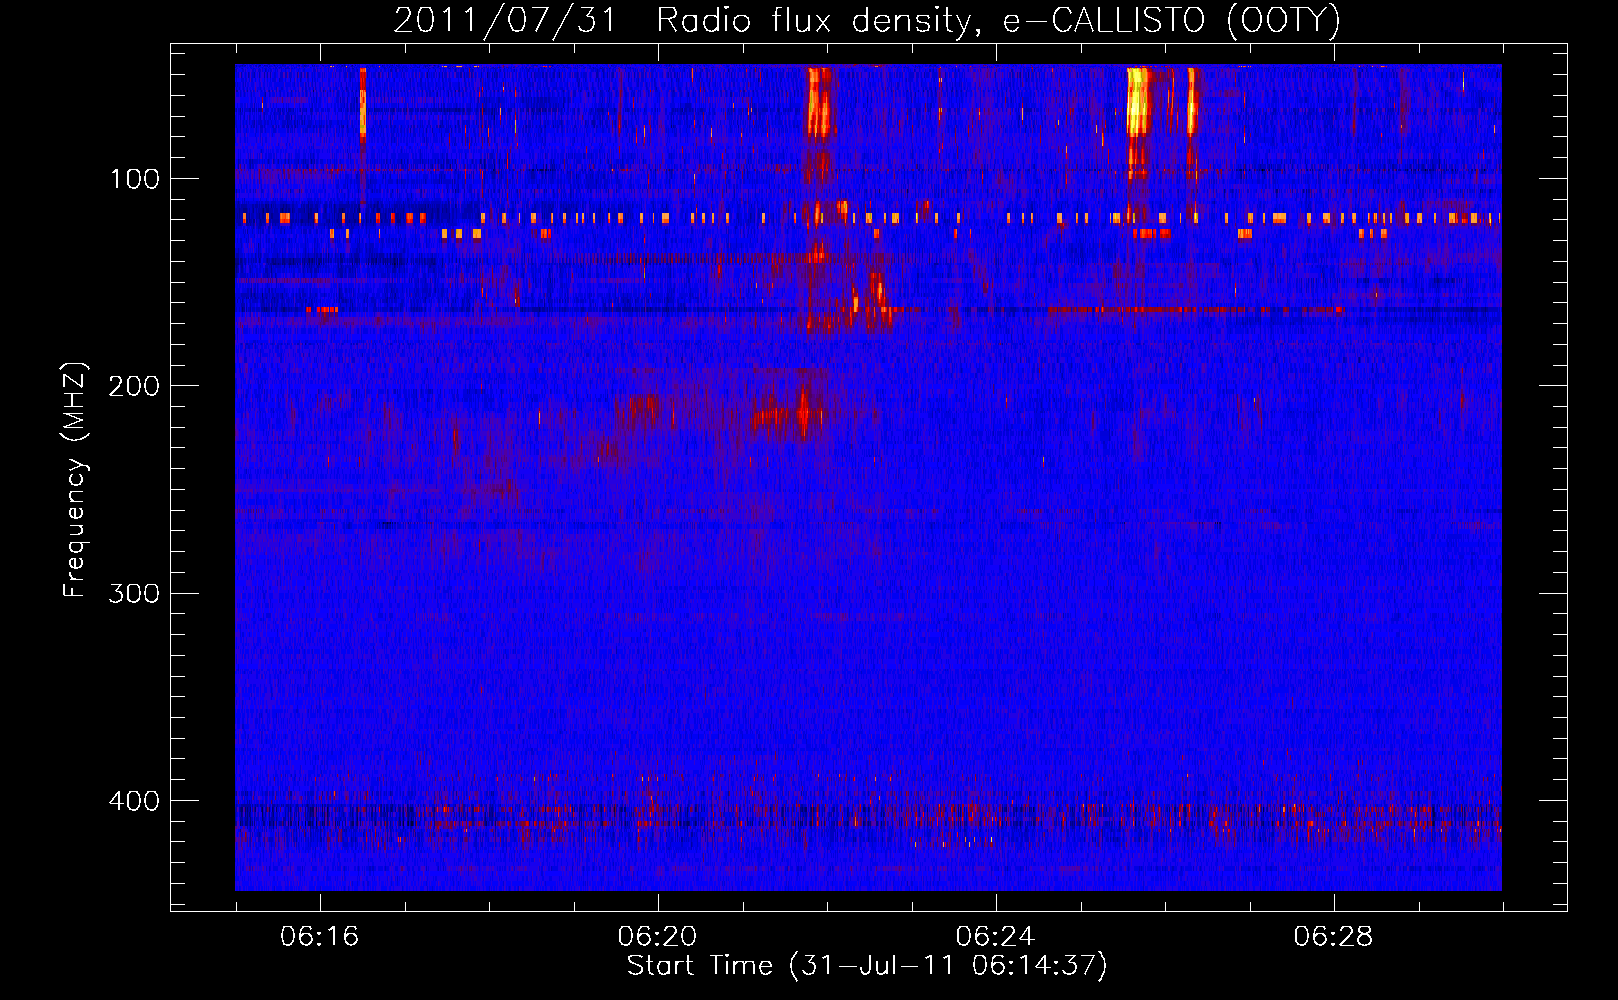This screenshot has height=1000, width=1618.
Task: Click the "Start Time (31-Jul-11 06:14:37)" axis label
Action: coord(867,966)
